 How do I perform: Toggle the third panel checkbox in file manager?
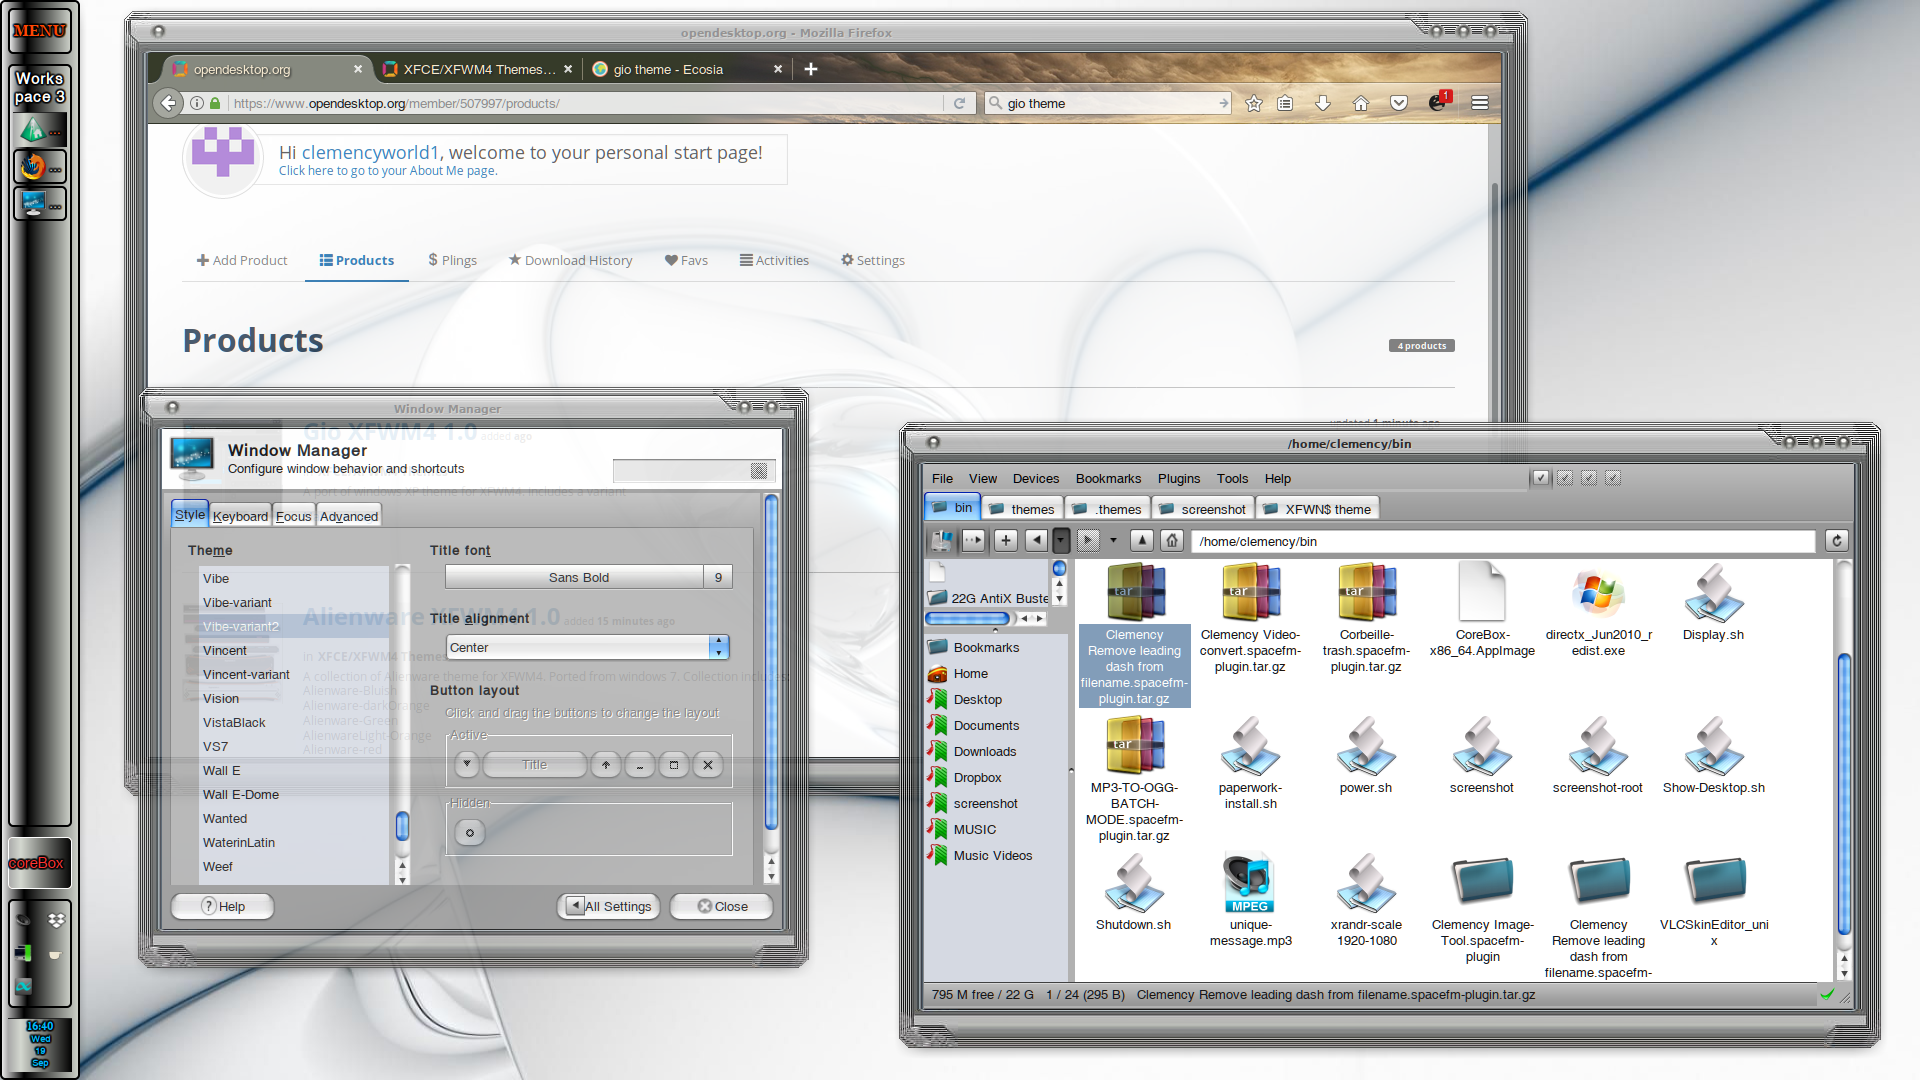click(1589, 478)
